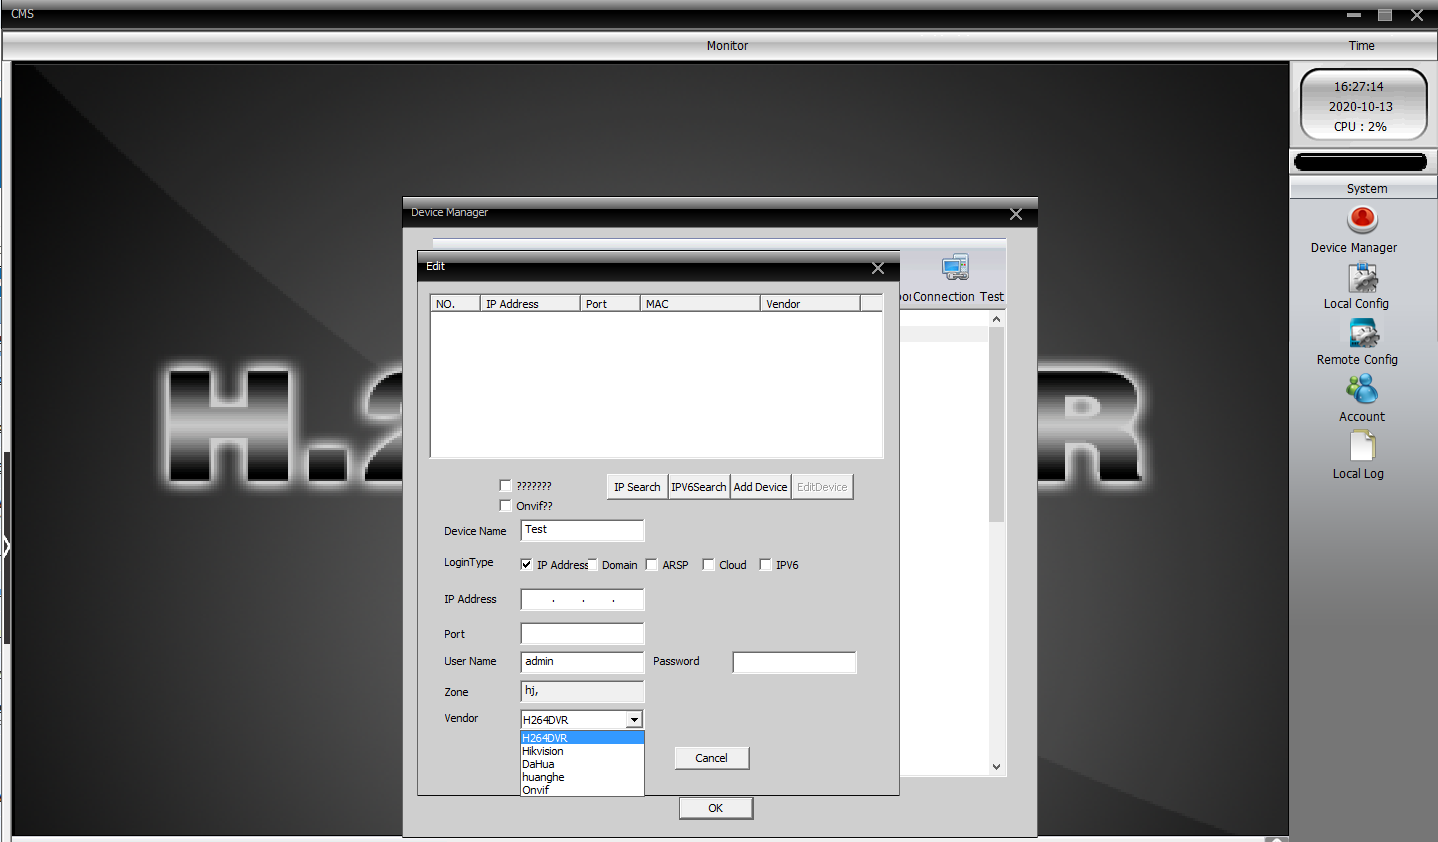Tick the Onvif checkbox
Viewport: 1438px width, 842px height.
tap(506, 506)
